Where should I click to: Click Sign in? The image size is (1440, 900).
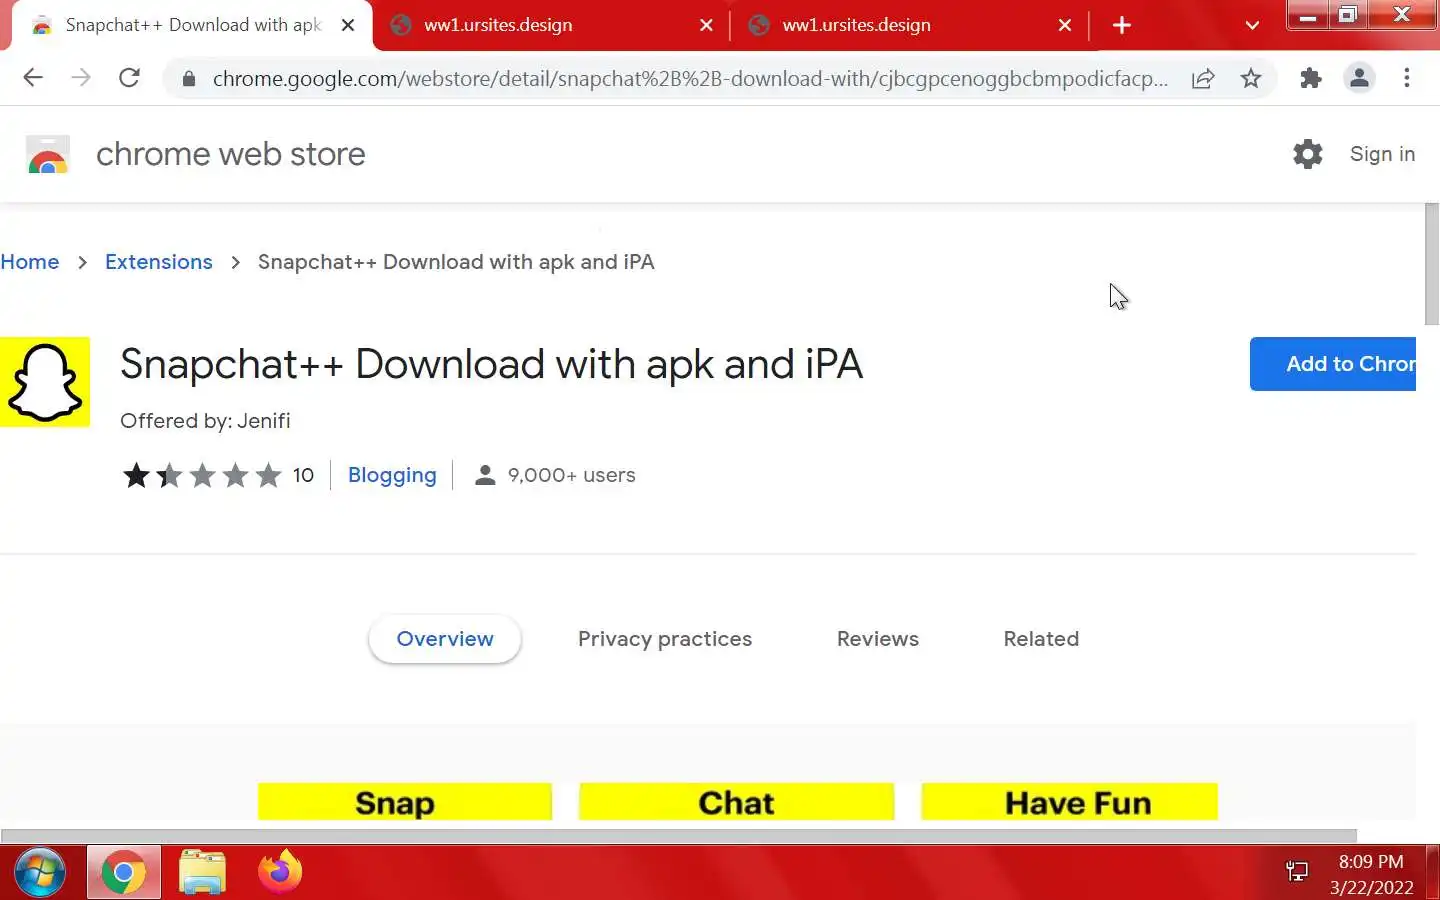1382,154
